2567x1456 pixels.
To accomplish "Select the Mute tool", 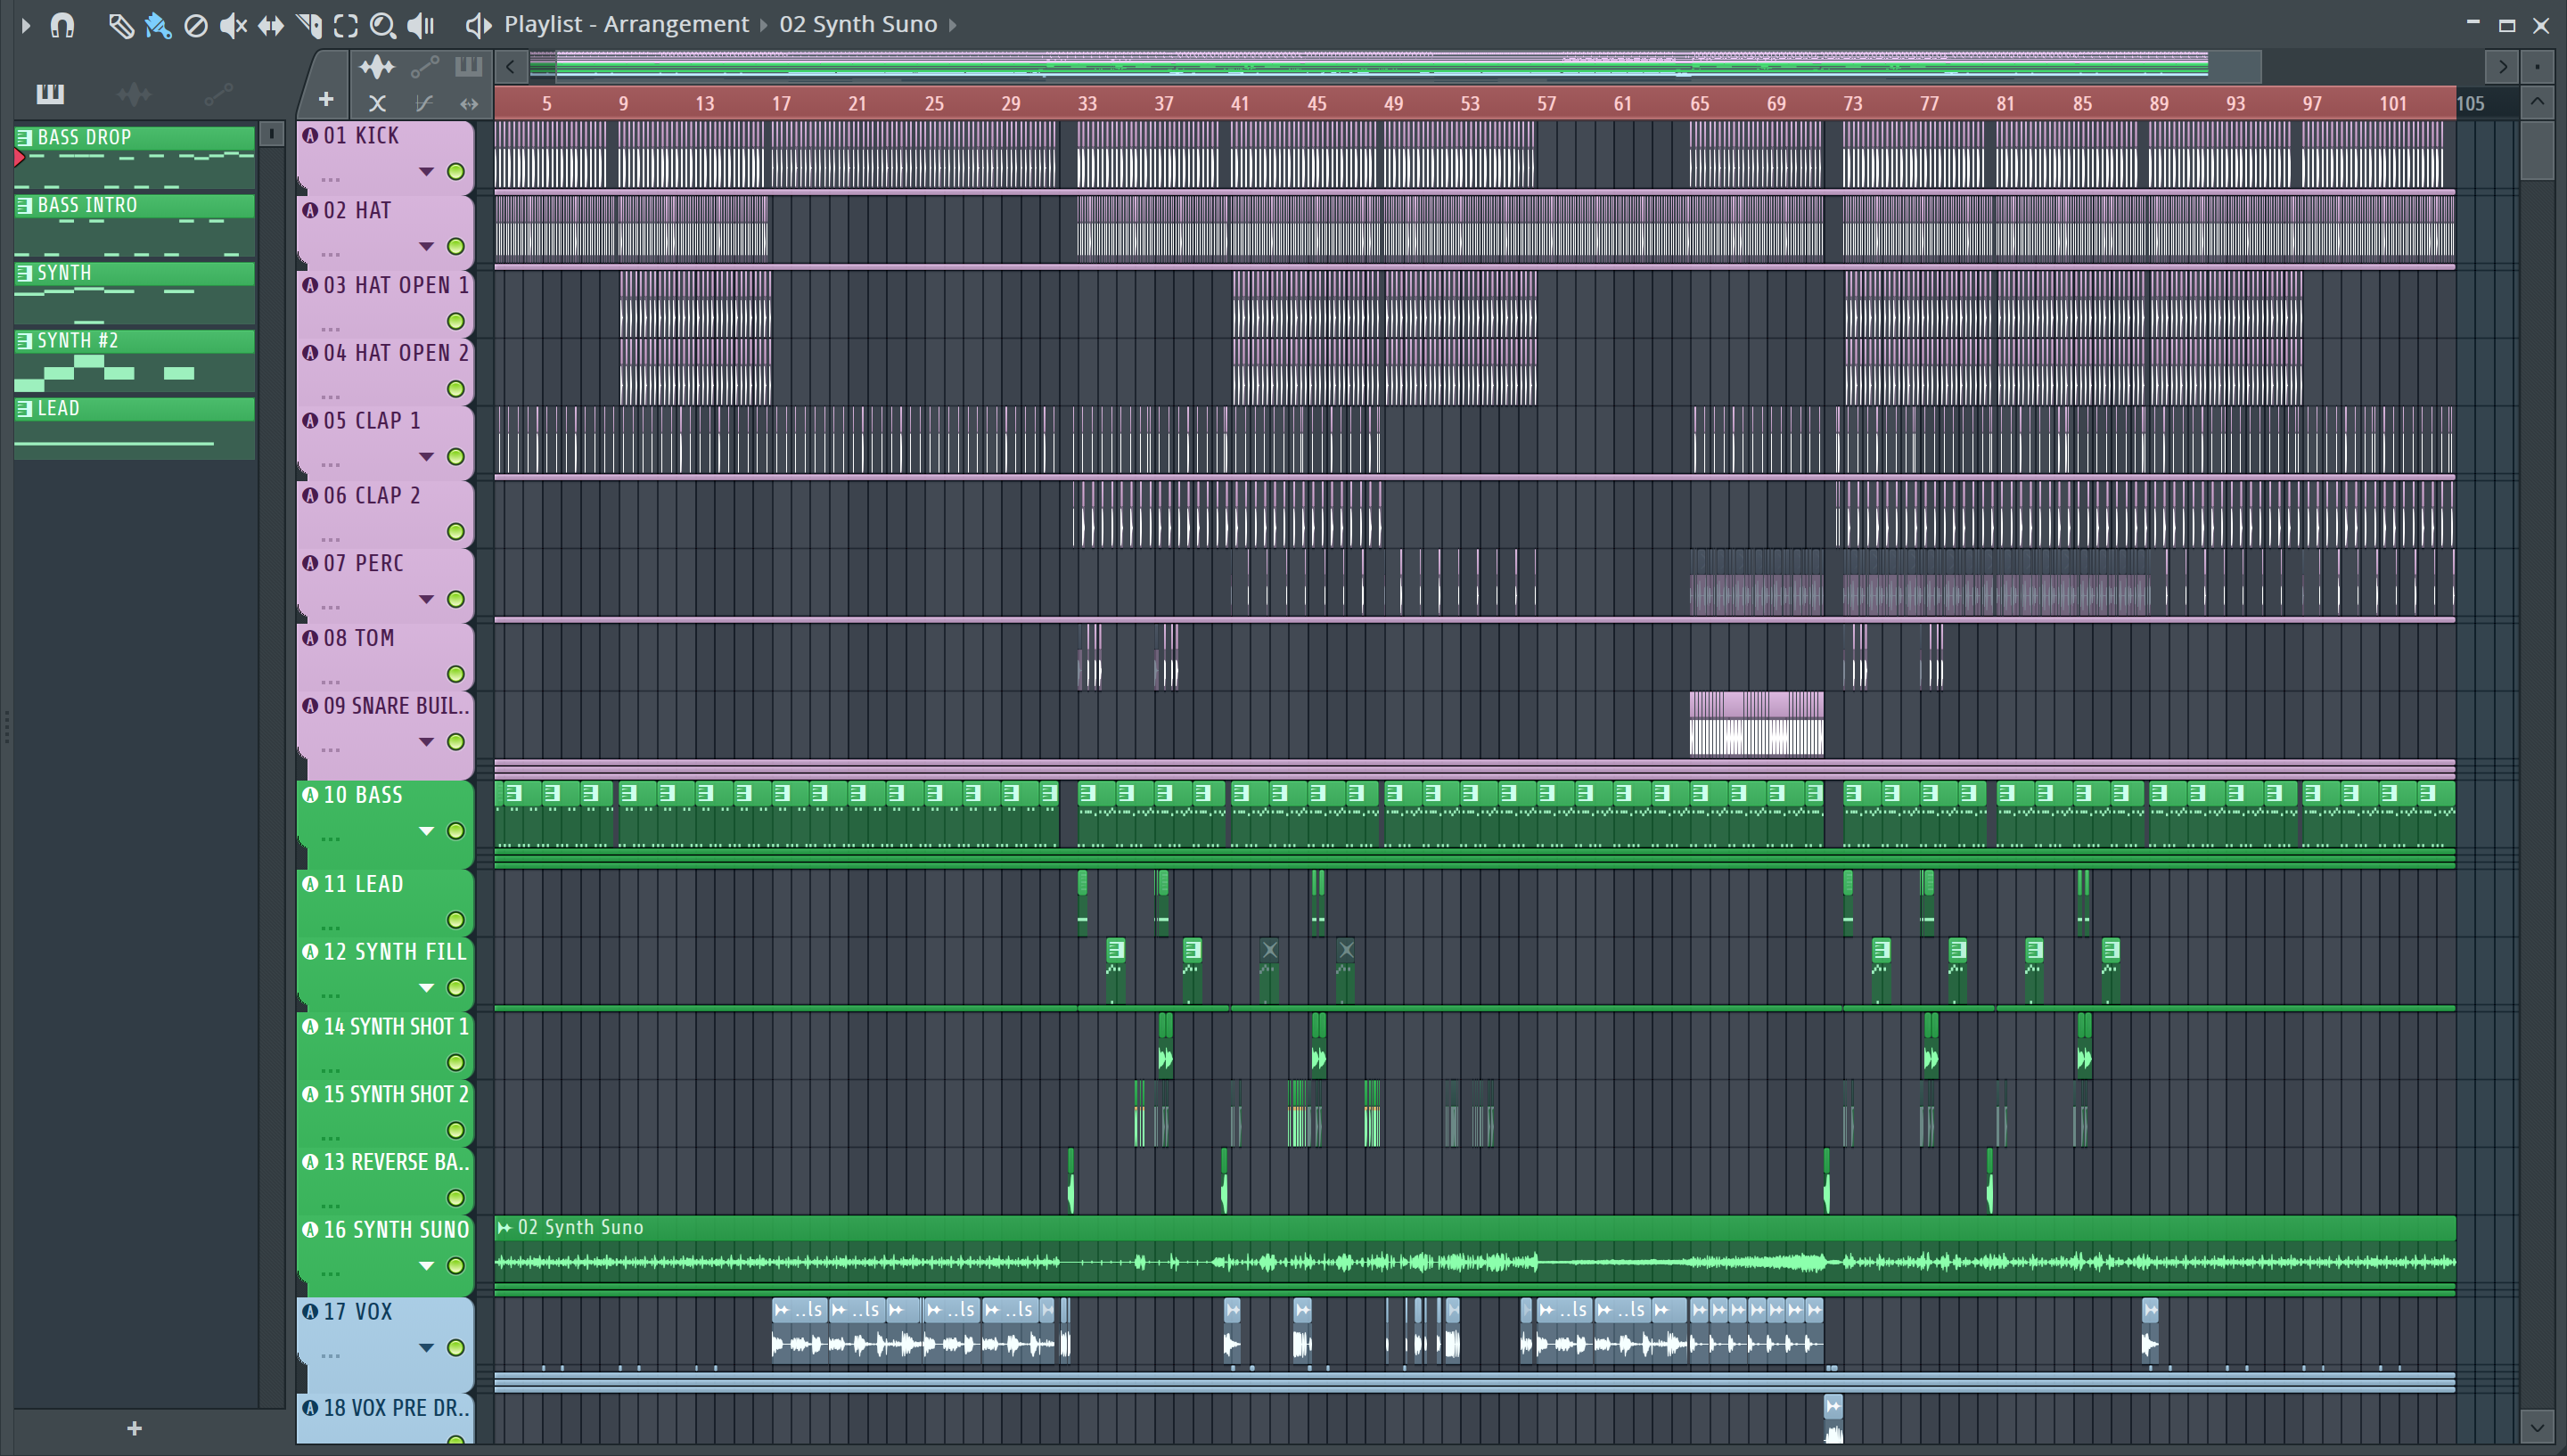I will 233,24.
